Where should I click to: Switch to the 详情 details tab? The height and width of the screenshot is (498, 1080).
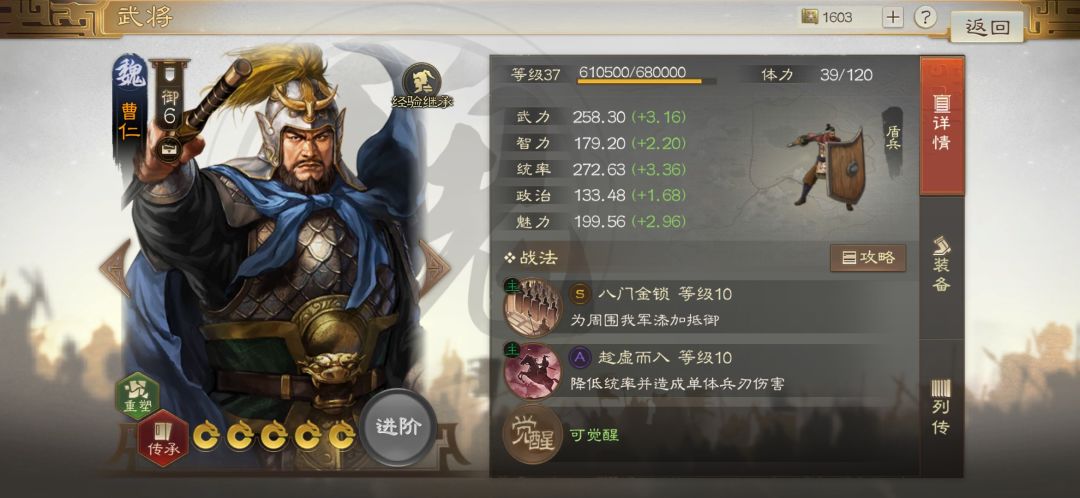coord(942,126)
